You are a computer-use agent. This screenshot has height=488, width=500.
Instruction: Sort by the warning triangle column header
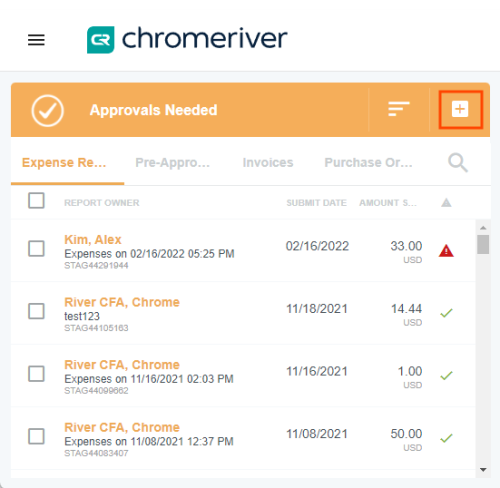pyautogui.click(x=446, y=202)
